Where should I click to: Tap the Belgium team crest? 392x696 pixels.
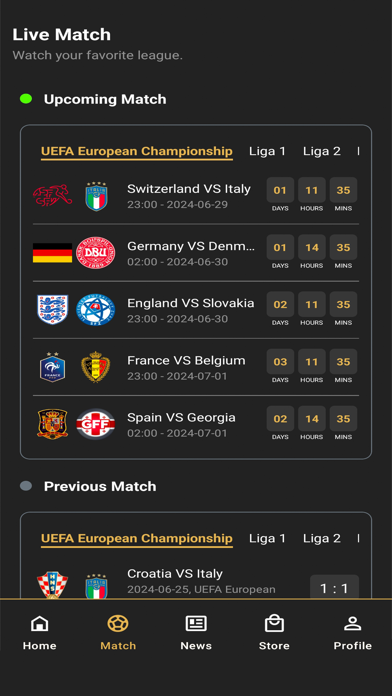tap(95, 367)
